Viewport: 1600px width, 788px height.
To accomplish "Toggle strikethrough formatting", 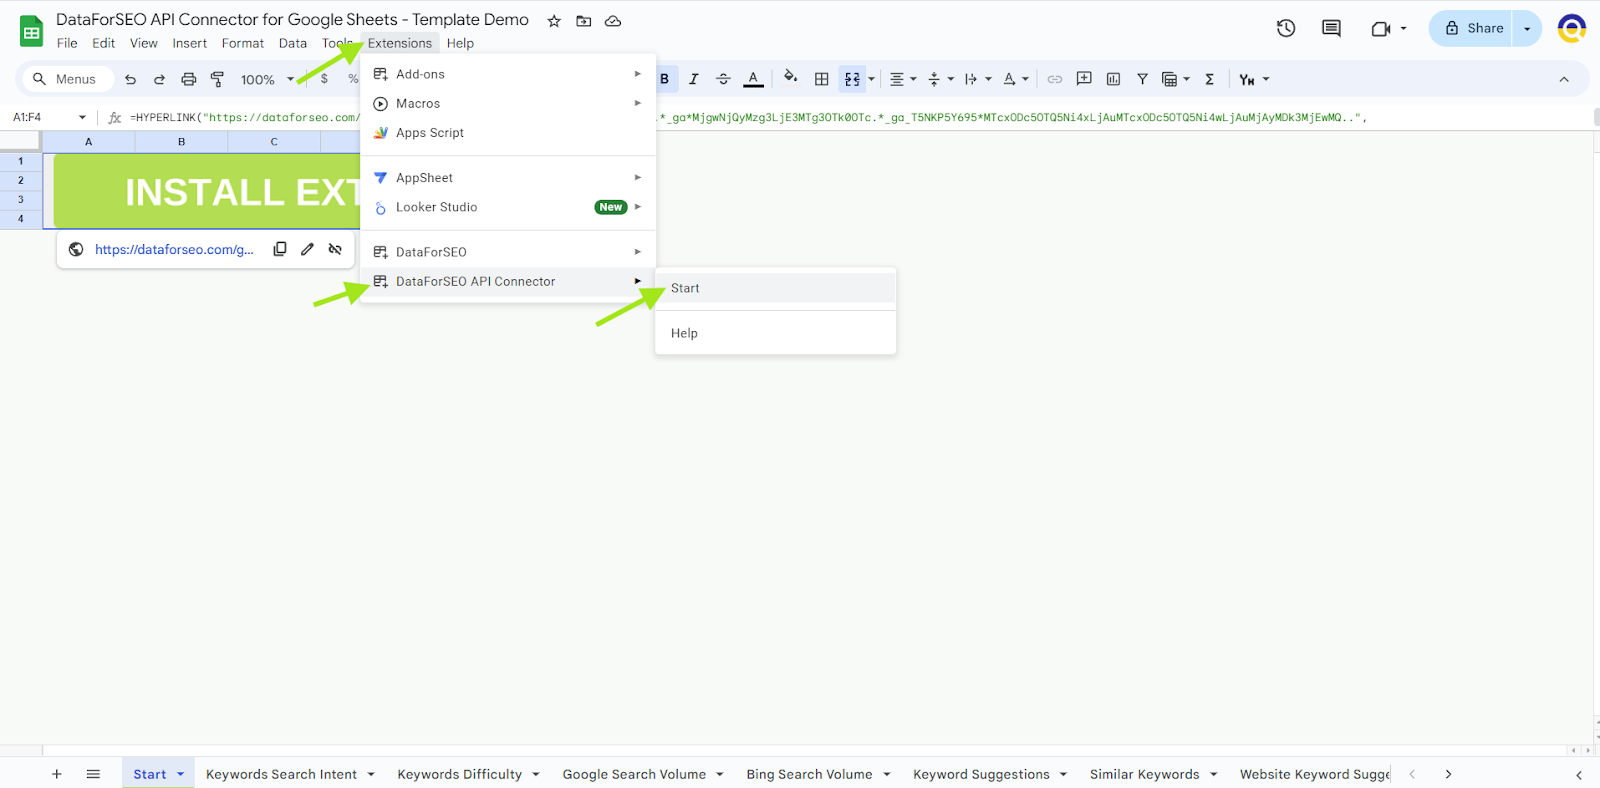I will [x=723, y=79].
